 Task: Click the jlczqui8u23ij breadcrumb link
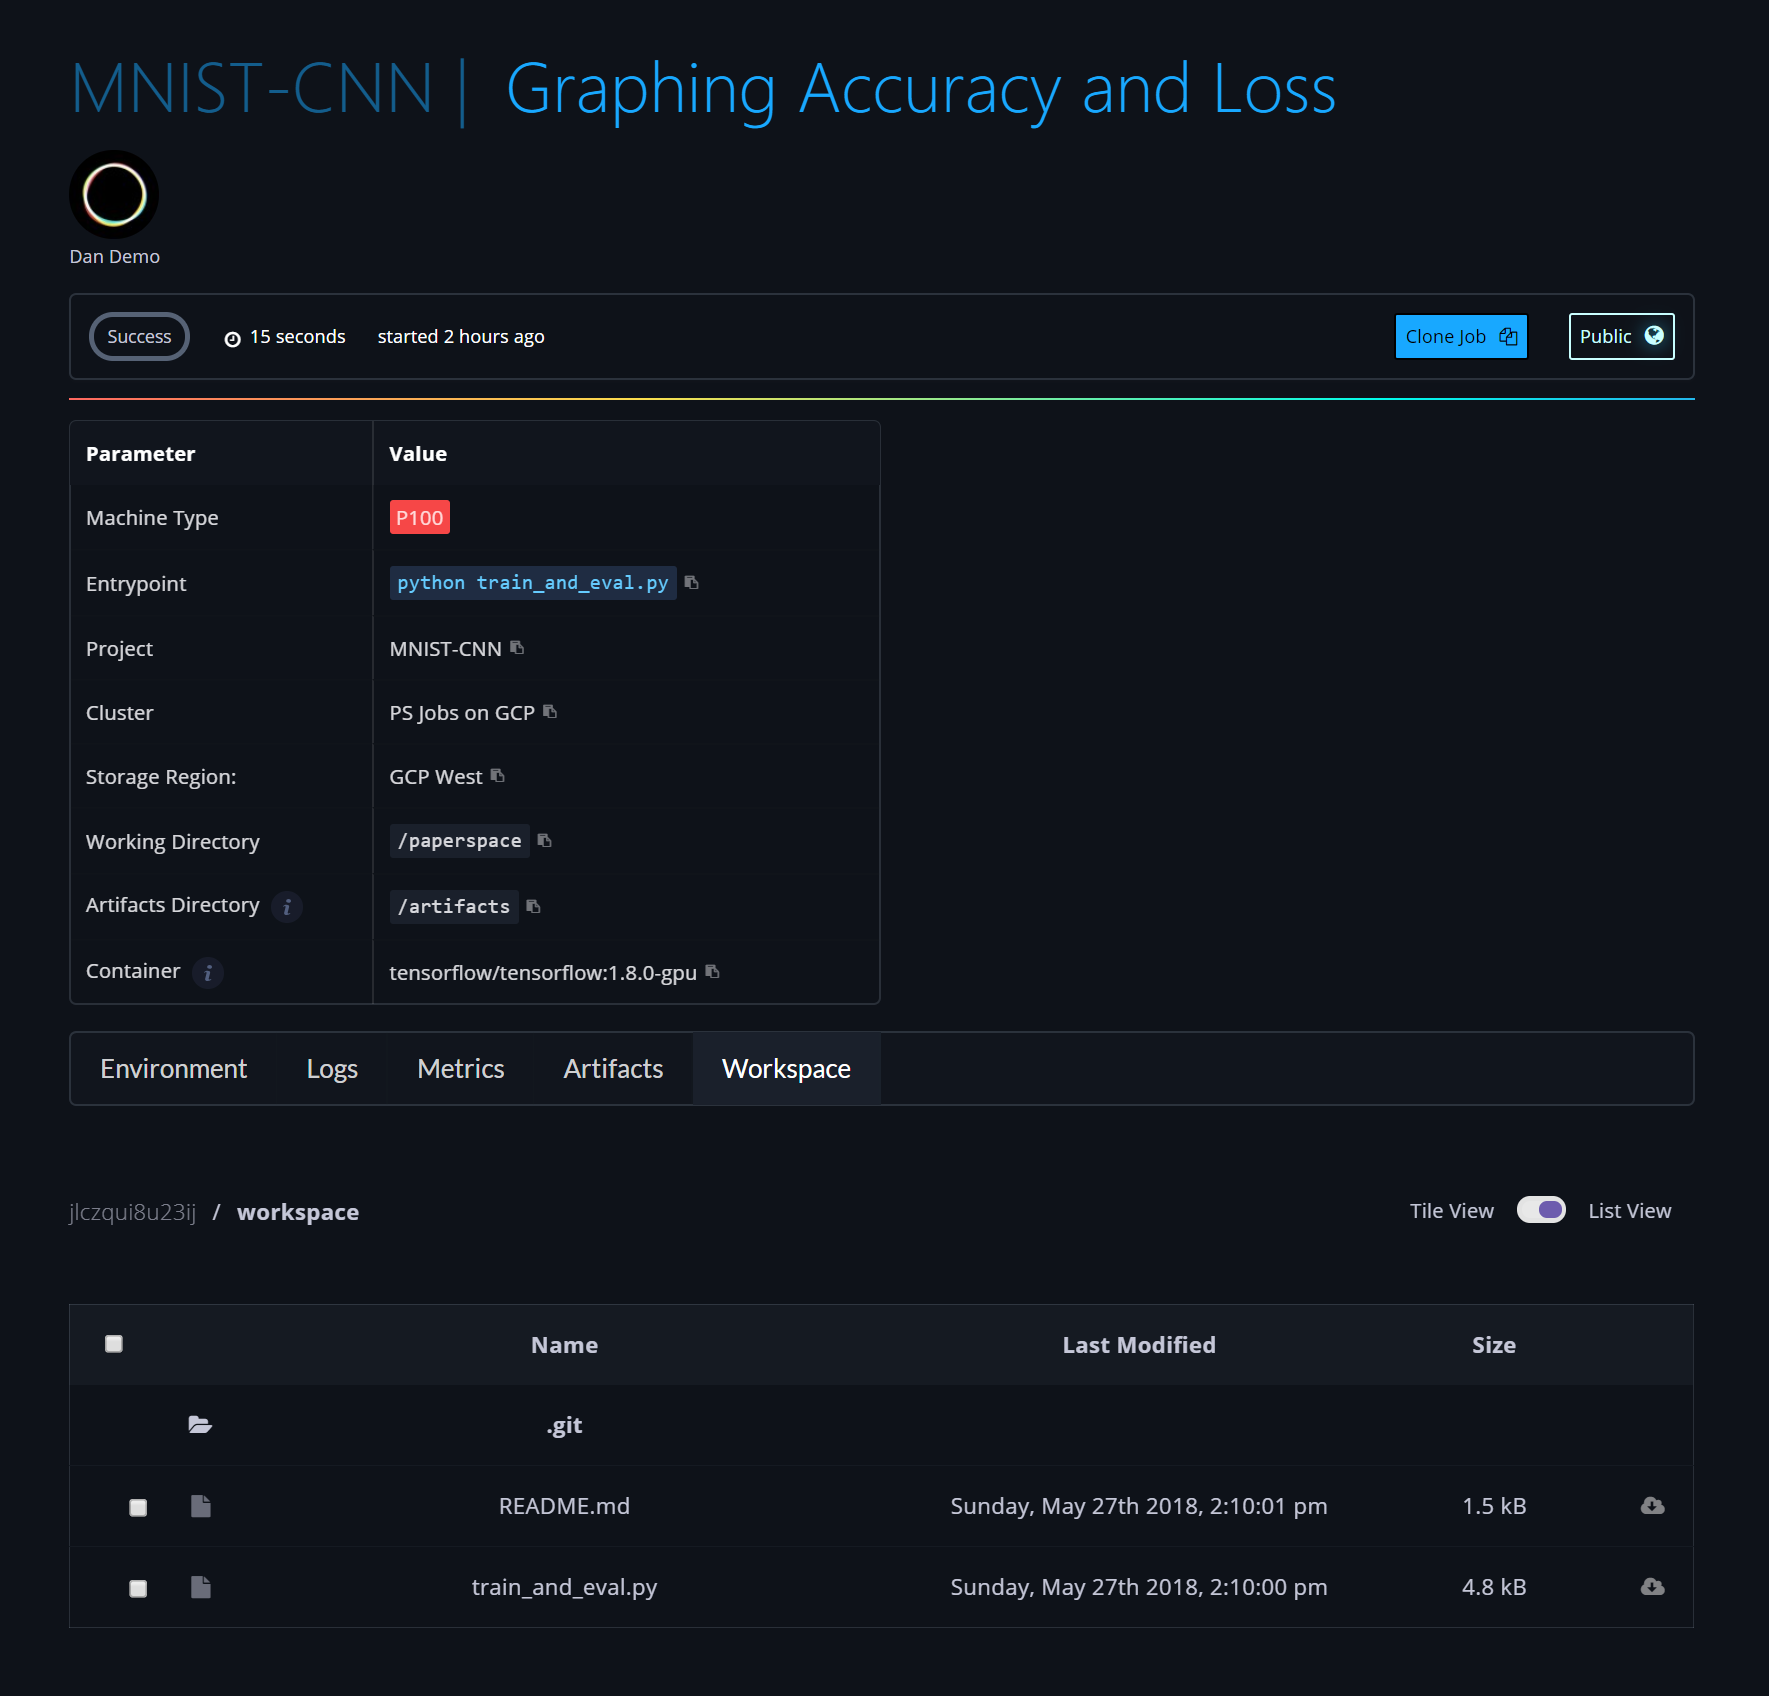coord(133,1212)
